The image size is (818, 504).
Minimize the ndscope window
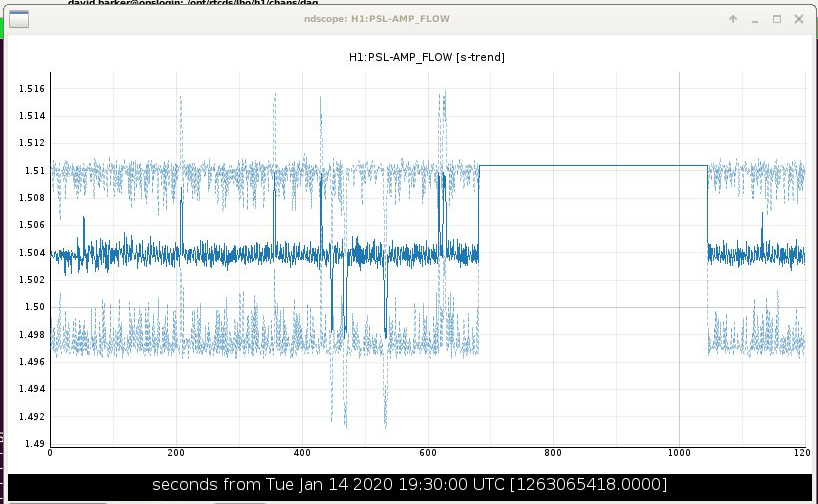pos(755,20)
